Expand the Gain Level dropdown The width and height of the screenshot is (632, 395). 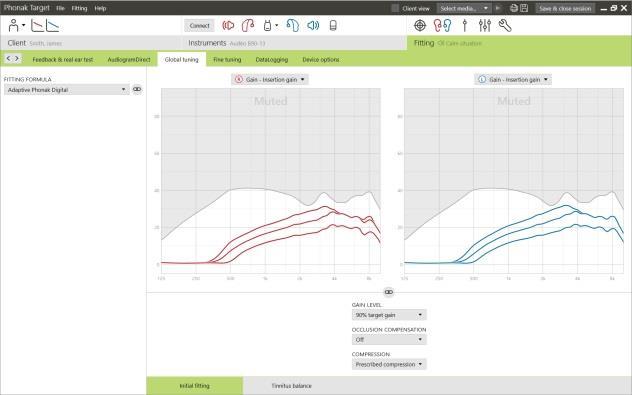tap(389, 315)
